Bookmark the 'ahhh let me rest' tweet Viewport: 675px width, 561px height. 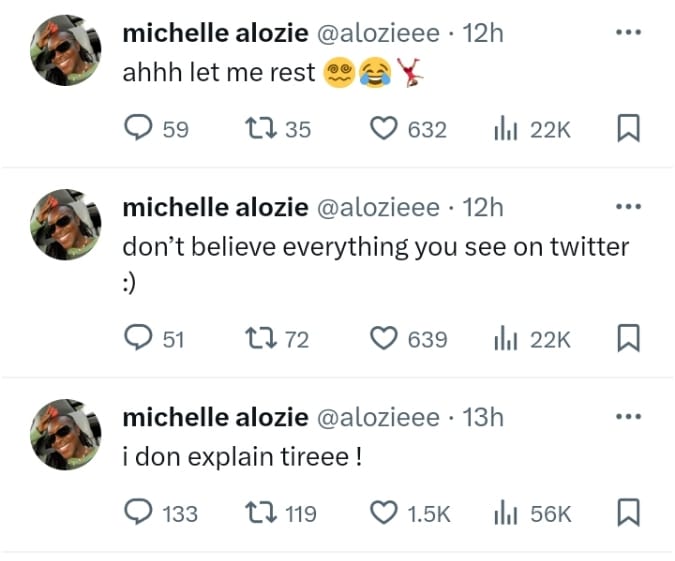[x=629, y=128]
